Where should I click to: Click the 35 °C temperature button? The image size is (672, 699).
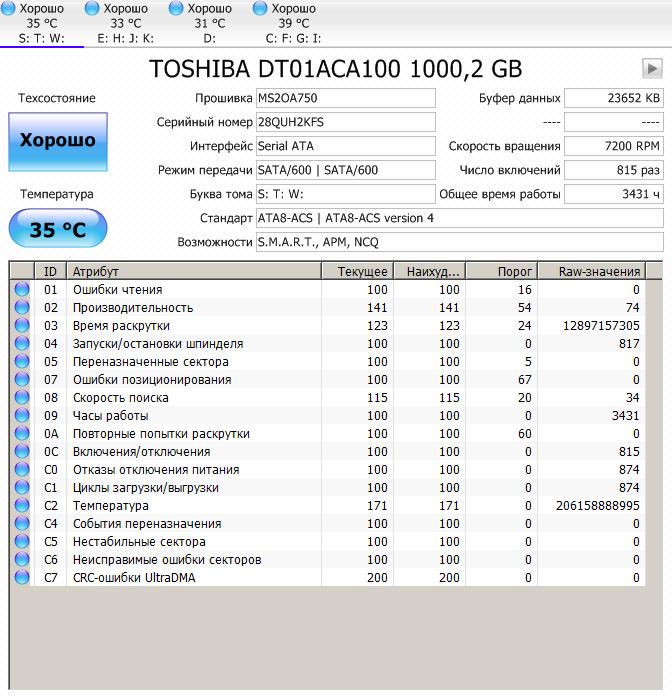coord(58,229)
